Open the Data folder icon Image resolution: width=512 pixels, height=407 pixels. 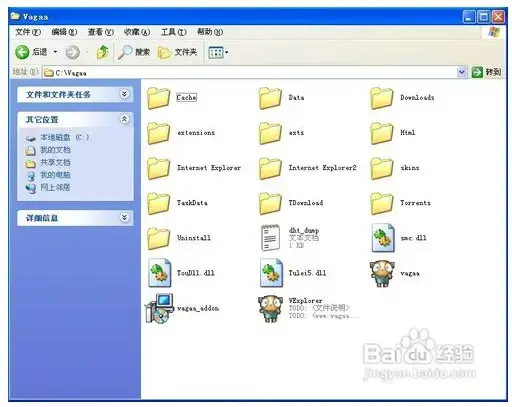pyautogui.click(x=270, y=98)
